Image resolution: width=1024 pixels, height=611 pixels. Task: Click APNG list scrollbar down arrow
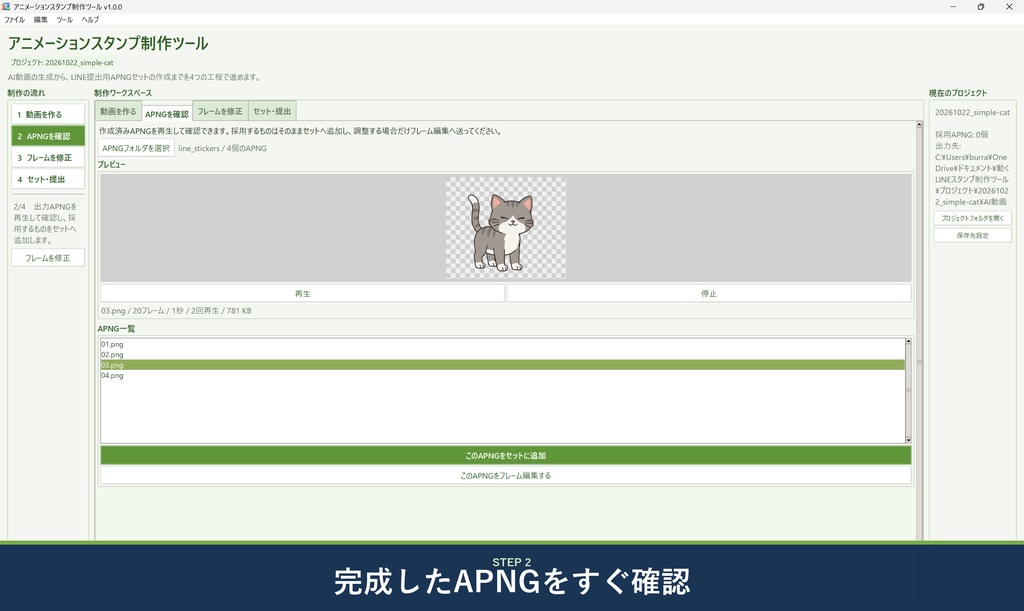[908, 440]
